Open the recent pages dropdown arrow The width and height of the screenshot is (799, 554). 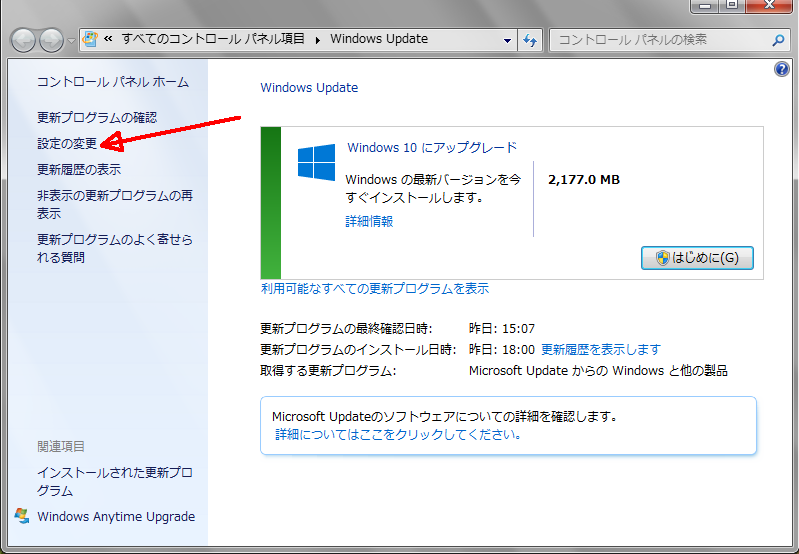click(71, 41)
